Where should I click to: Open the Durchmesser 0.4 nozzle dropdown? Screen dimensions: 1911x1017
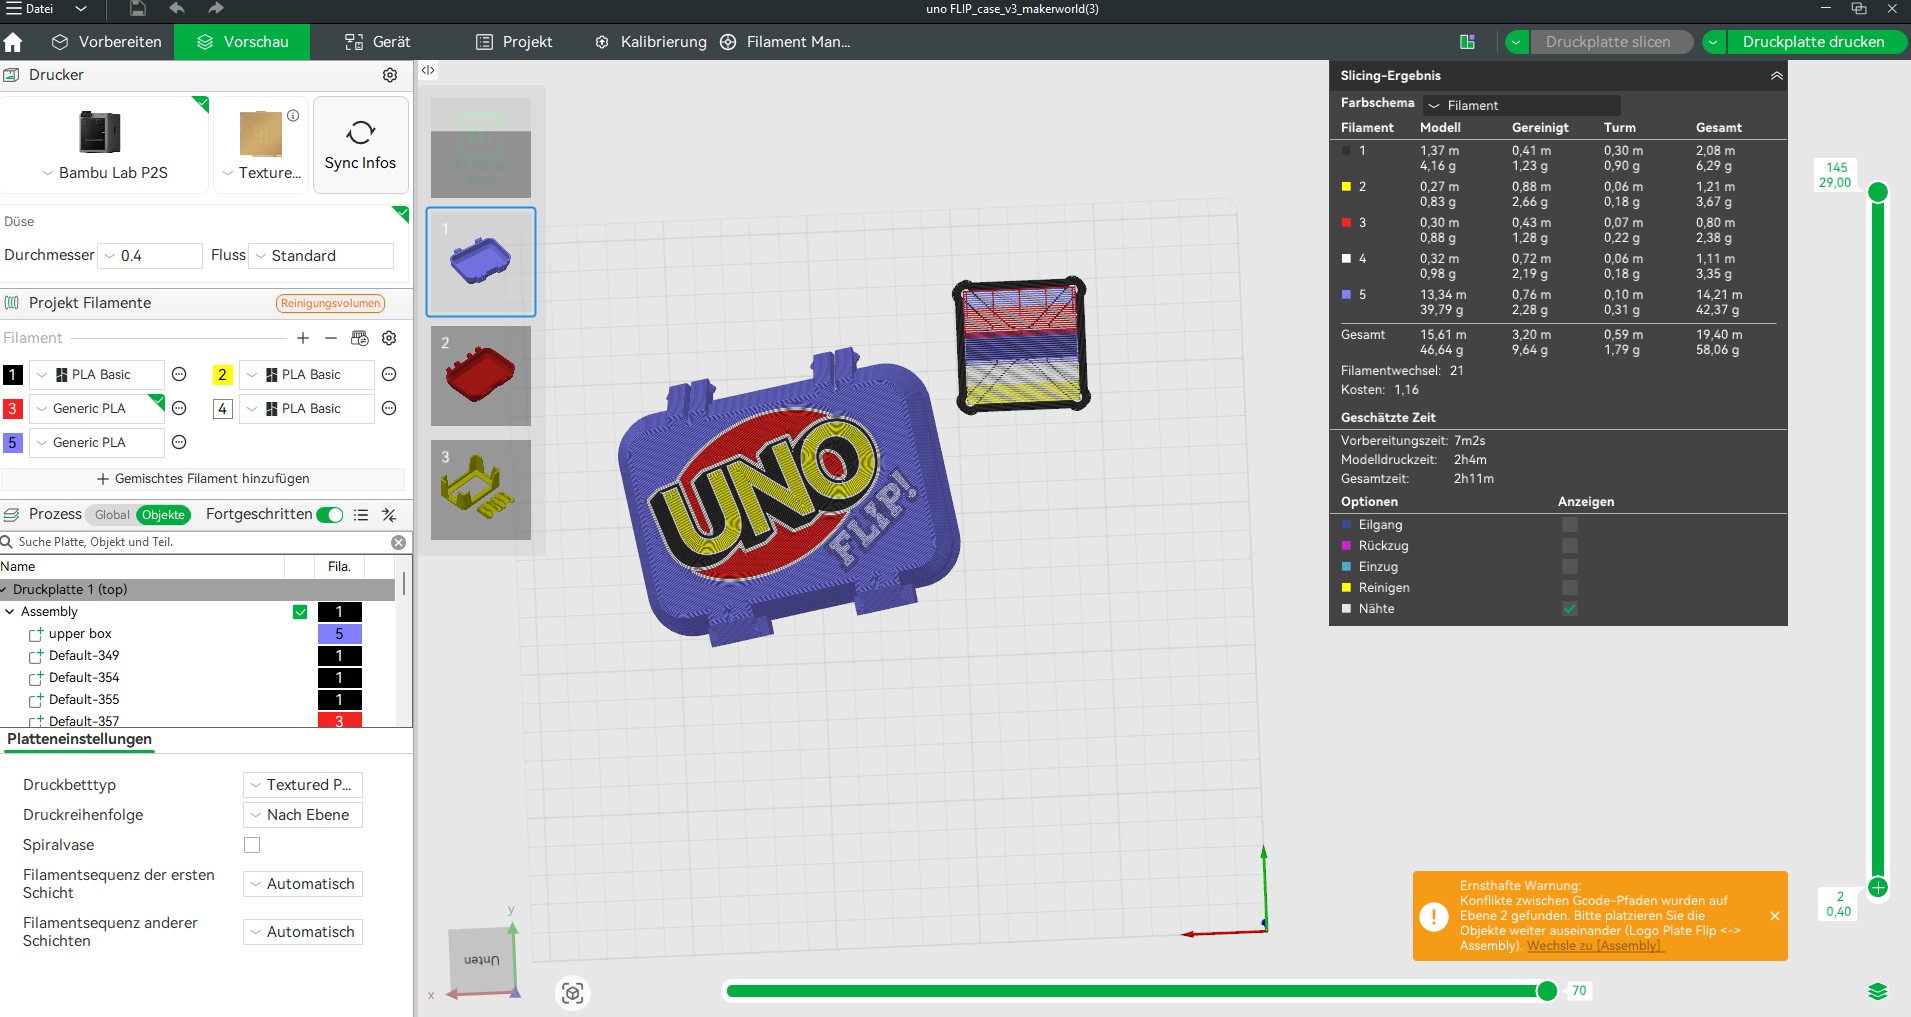point(150,256)
